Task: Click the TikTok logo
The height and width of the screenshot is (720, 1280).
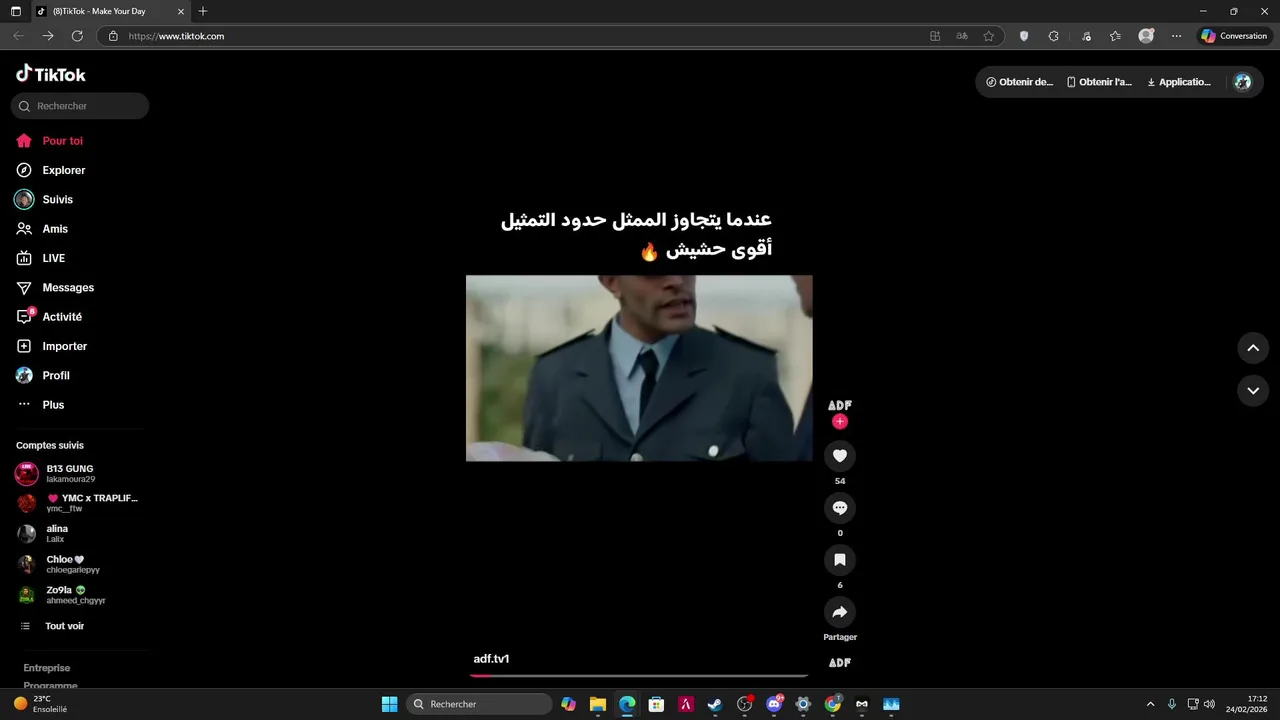Action: tap(51, 74)
